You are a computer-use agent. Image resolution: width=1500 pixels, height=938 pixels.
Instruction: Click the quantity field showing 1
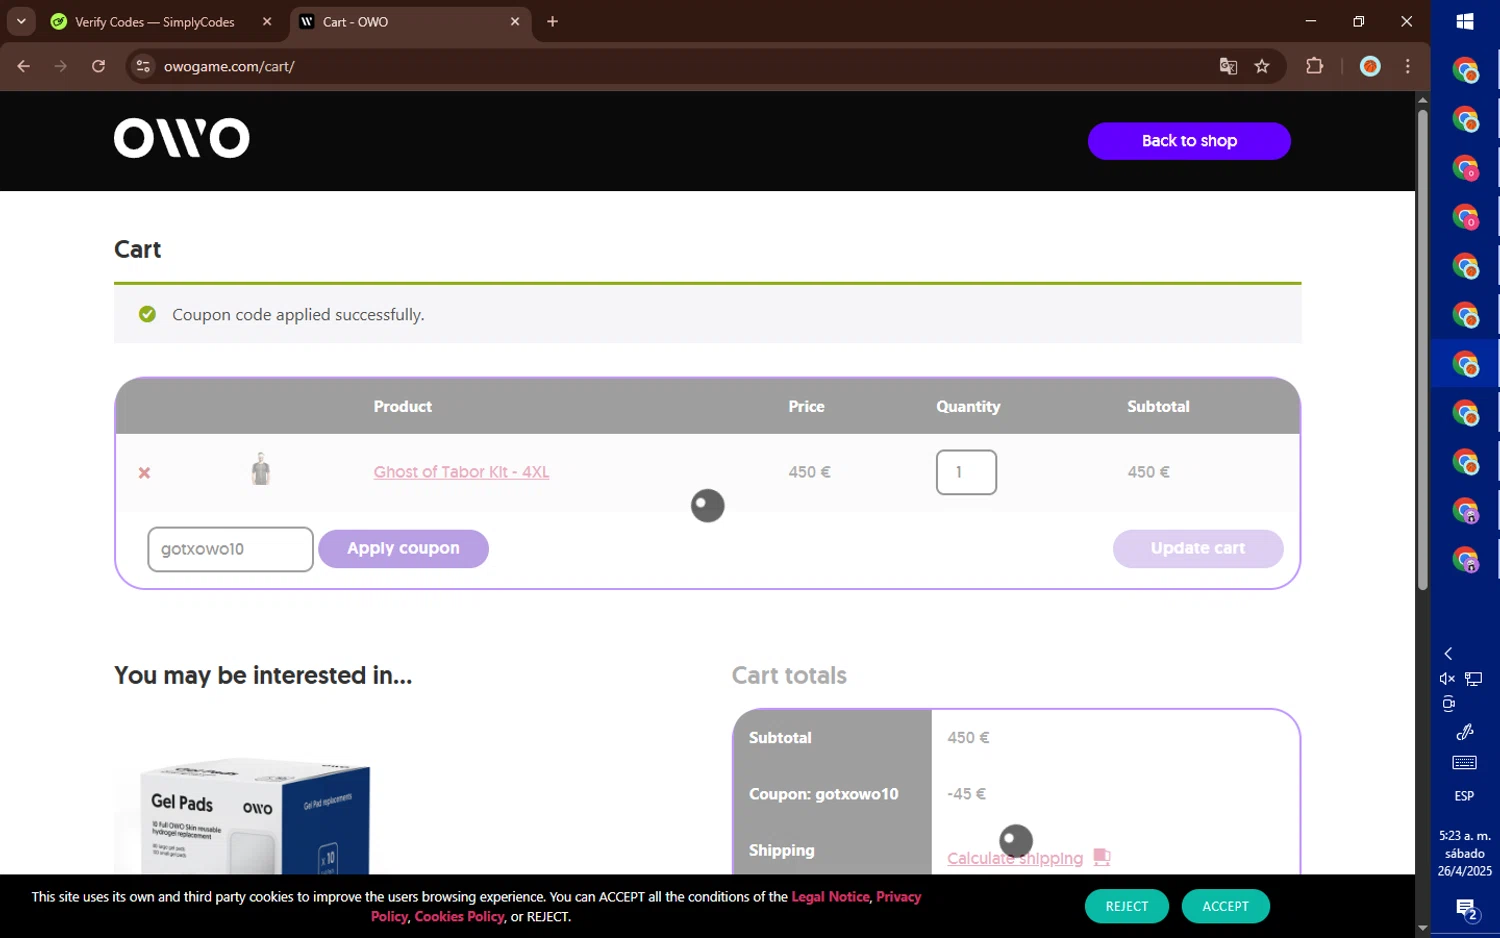click(x=966, y=472)
